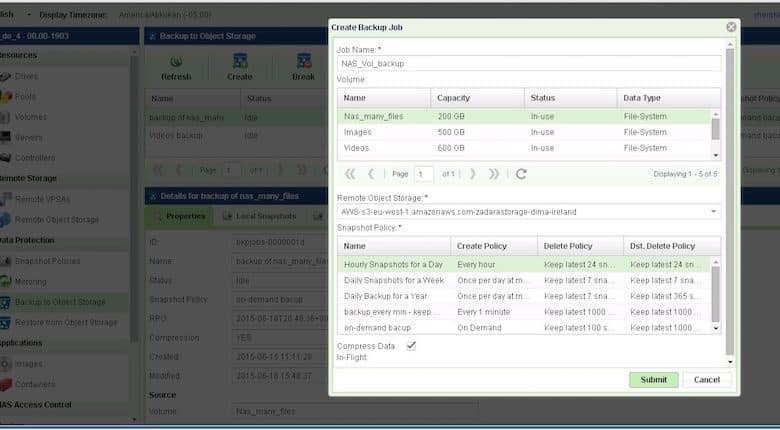Screen dimensions: 780x430
Task: Cancel the Create Backup Job dialog
Action: [x=707, y=380]
